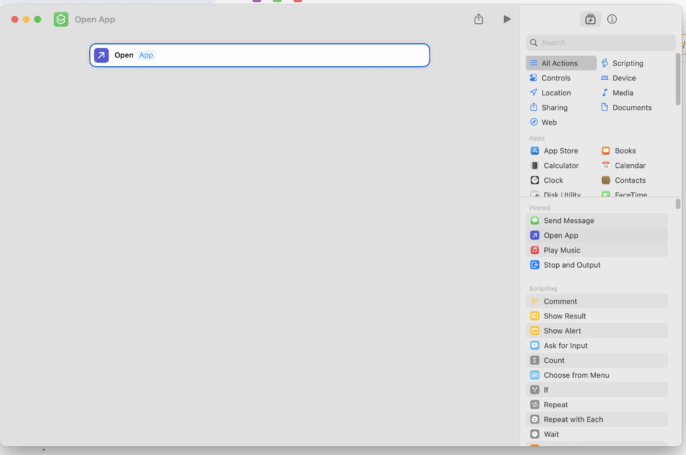The width and height of the screenshot is (686, 455).
Task: Select the Scripting category
Action: tap(627, 63)
